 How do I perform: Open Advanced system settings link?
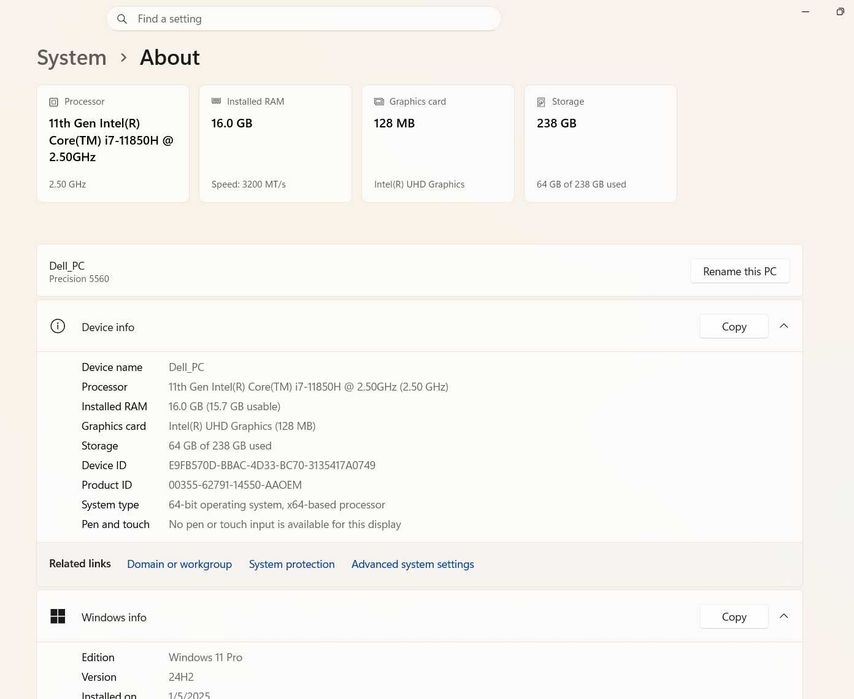click(x=412, y=564)
